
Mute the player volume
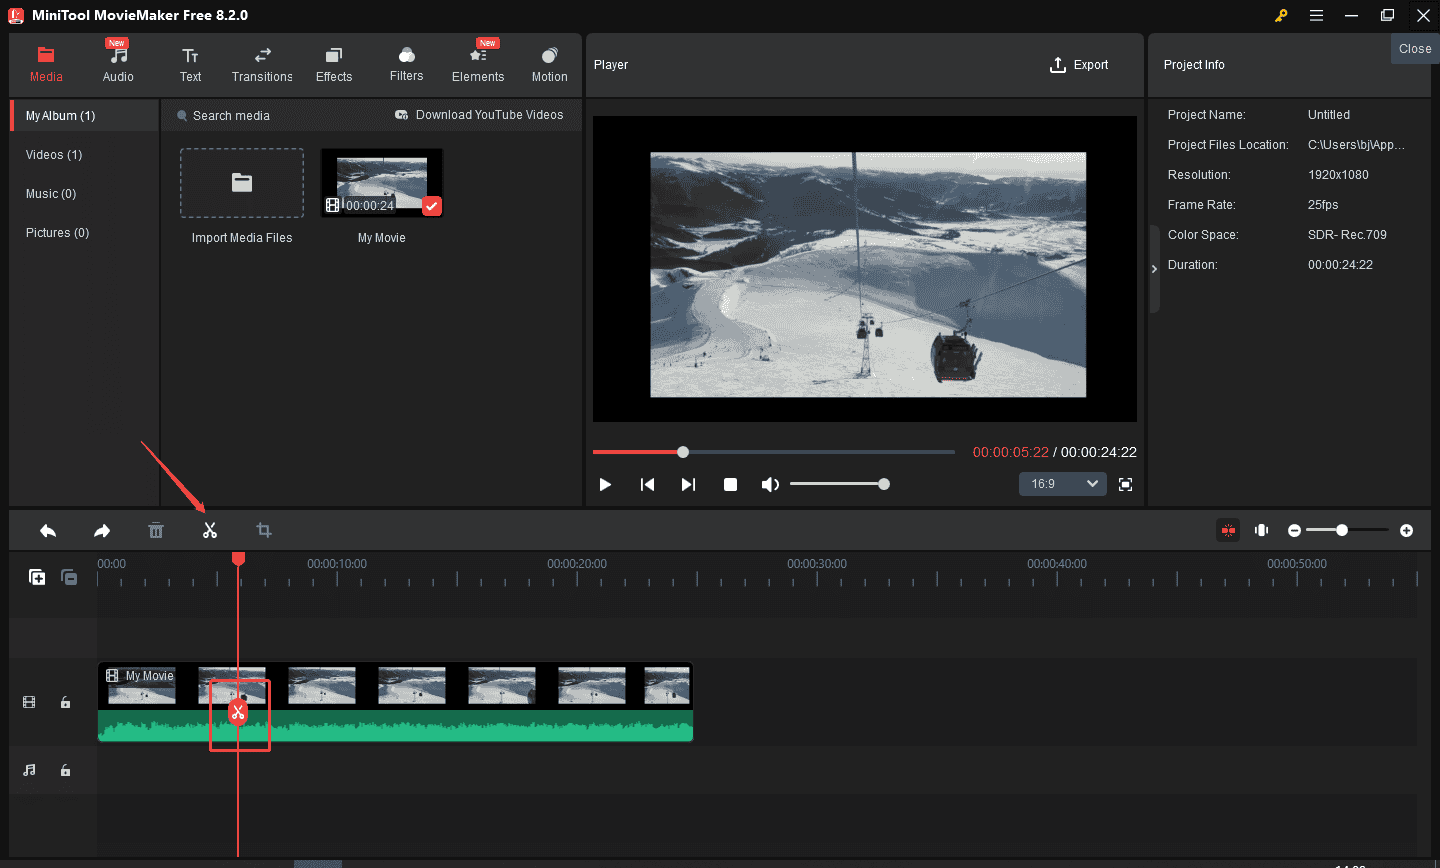pos(770,484)
